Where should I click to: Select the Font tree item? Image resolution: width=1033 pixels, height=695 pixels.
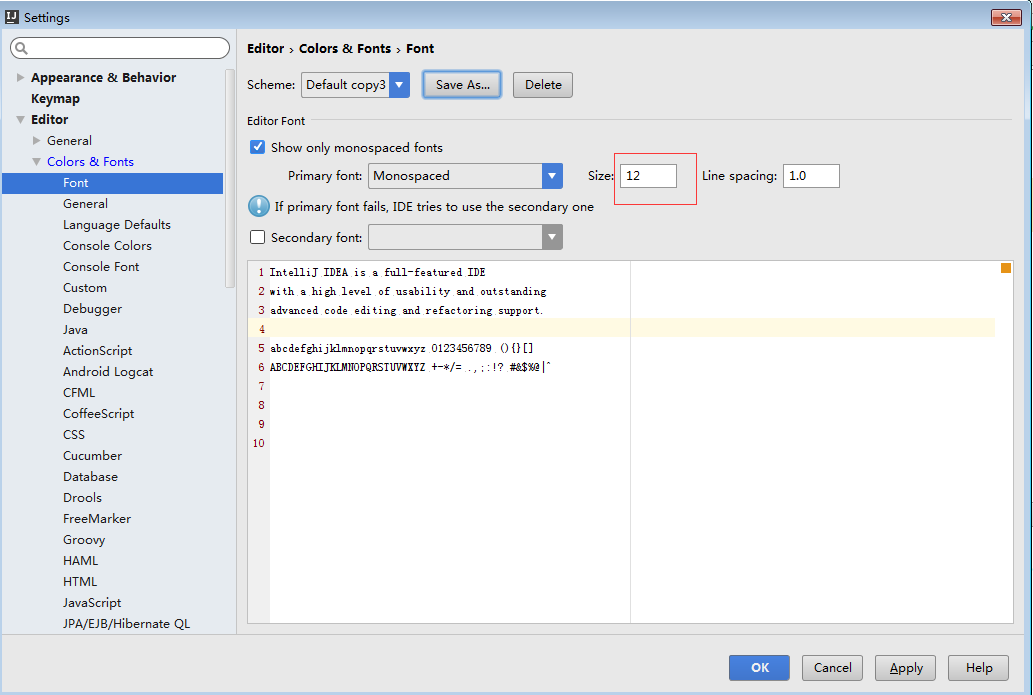pos(113,183)
